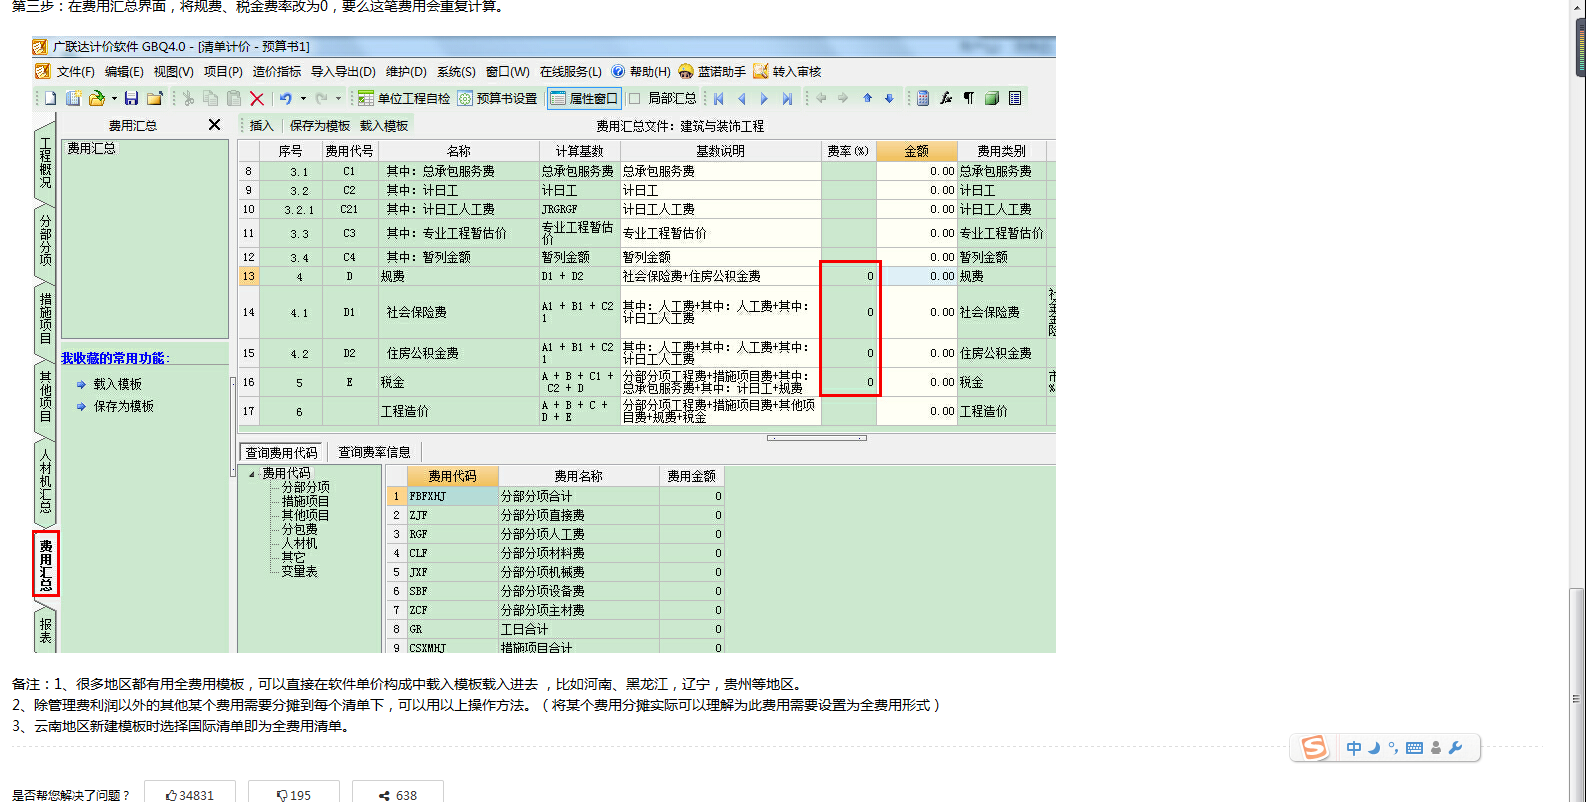
Task: Close the 费用汇总 panel with X
Action: click(214, 125)
